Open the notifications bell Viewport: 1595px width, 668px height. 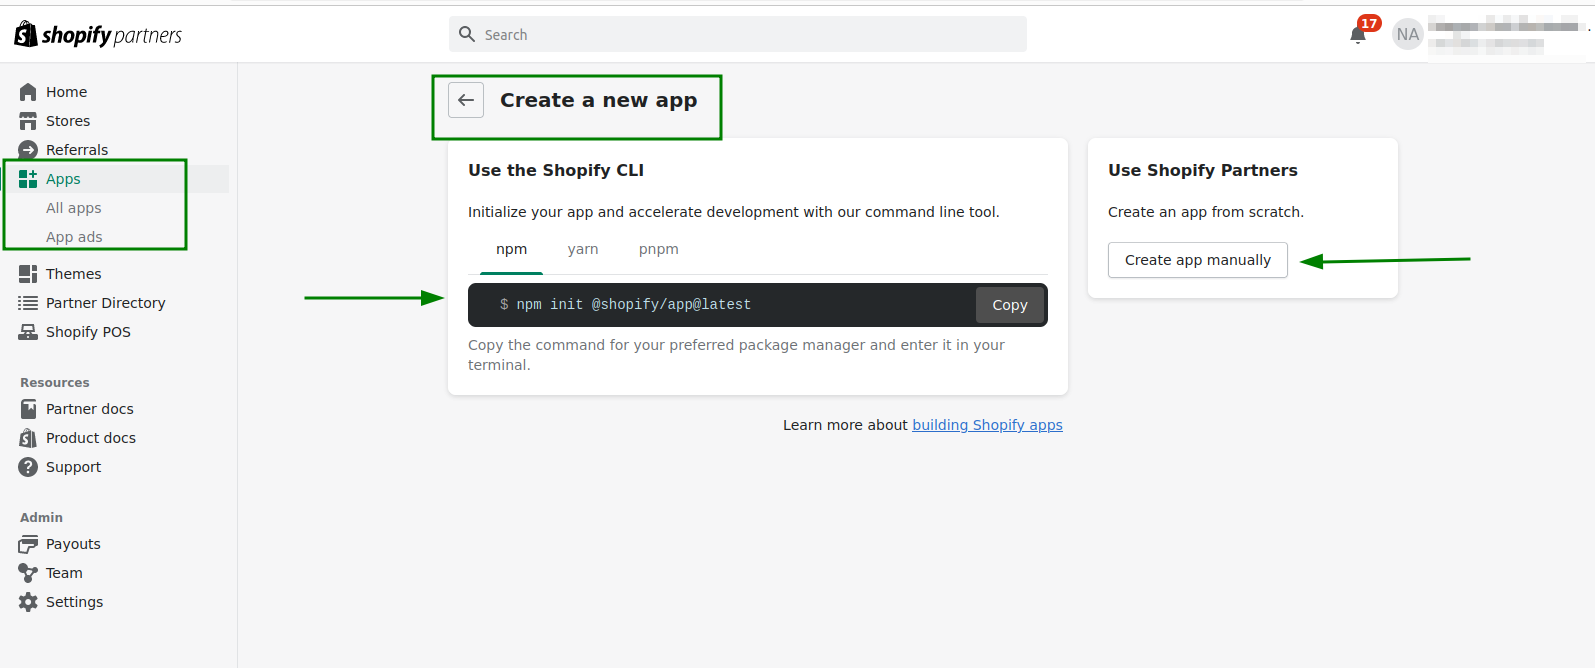coord(1358,35)
